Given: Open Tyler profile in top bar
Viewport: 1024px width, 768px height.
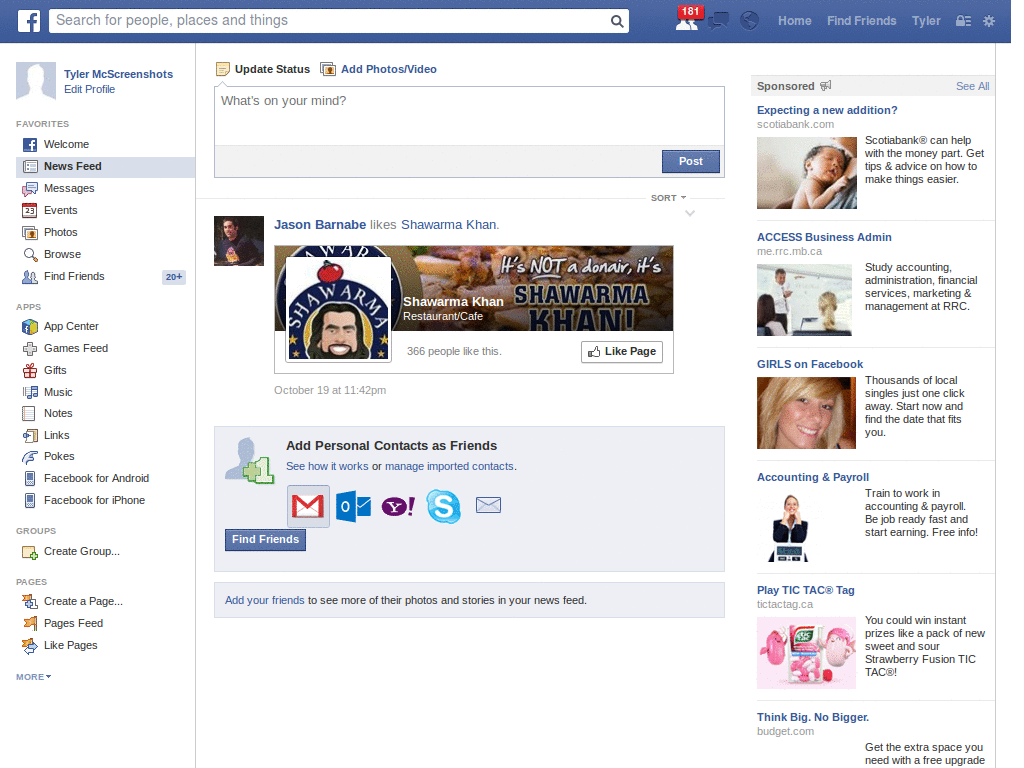Looking at the screenshot, I should [x=926, y=21].
